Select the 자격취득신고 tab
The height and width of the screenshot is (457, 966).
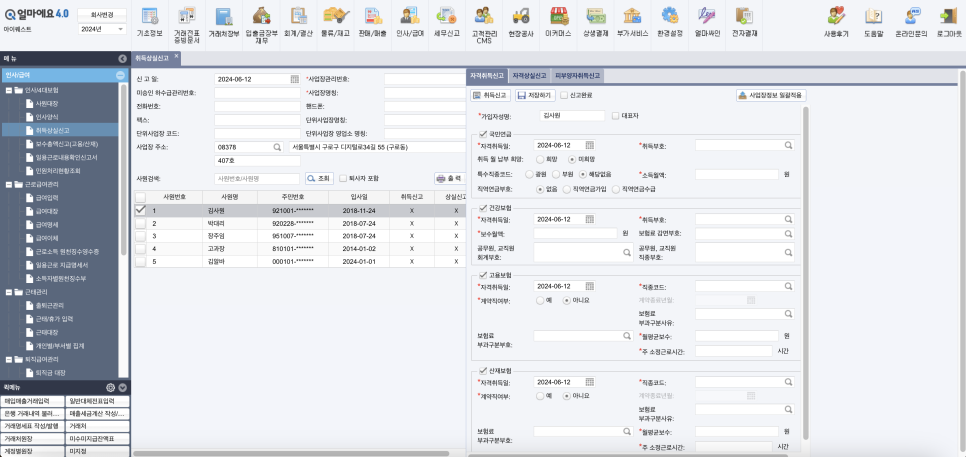pos(487,76)
